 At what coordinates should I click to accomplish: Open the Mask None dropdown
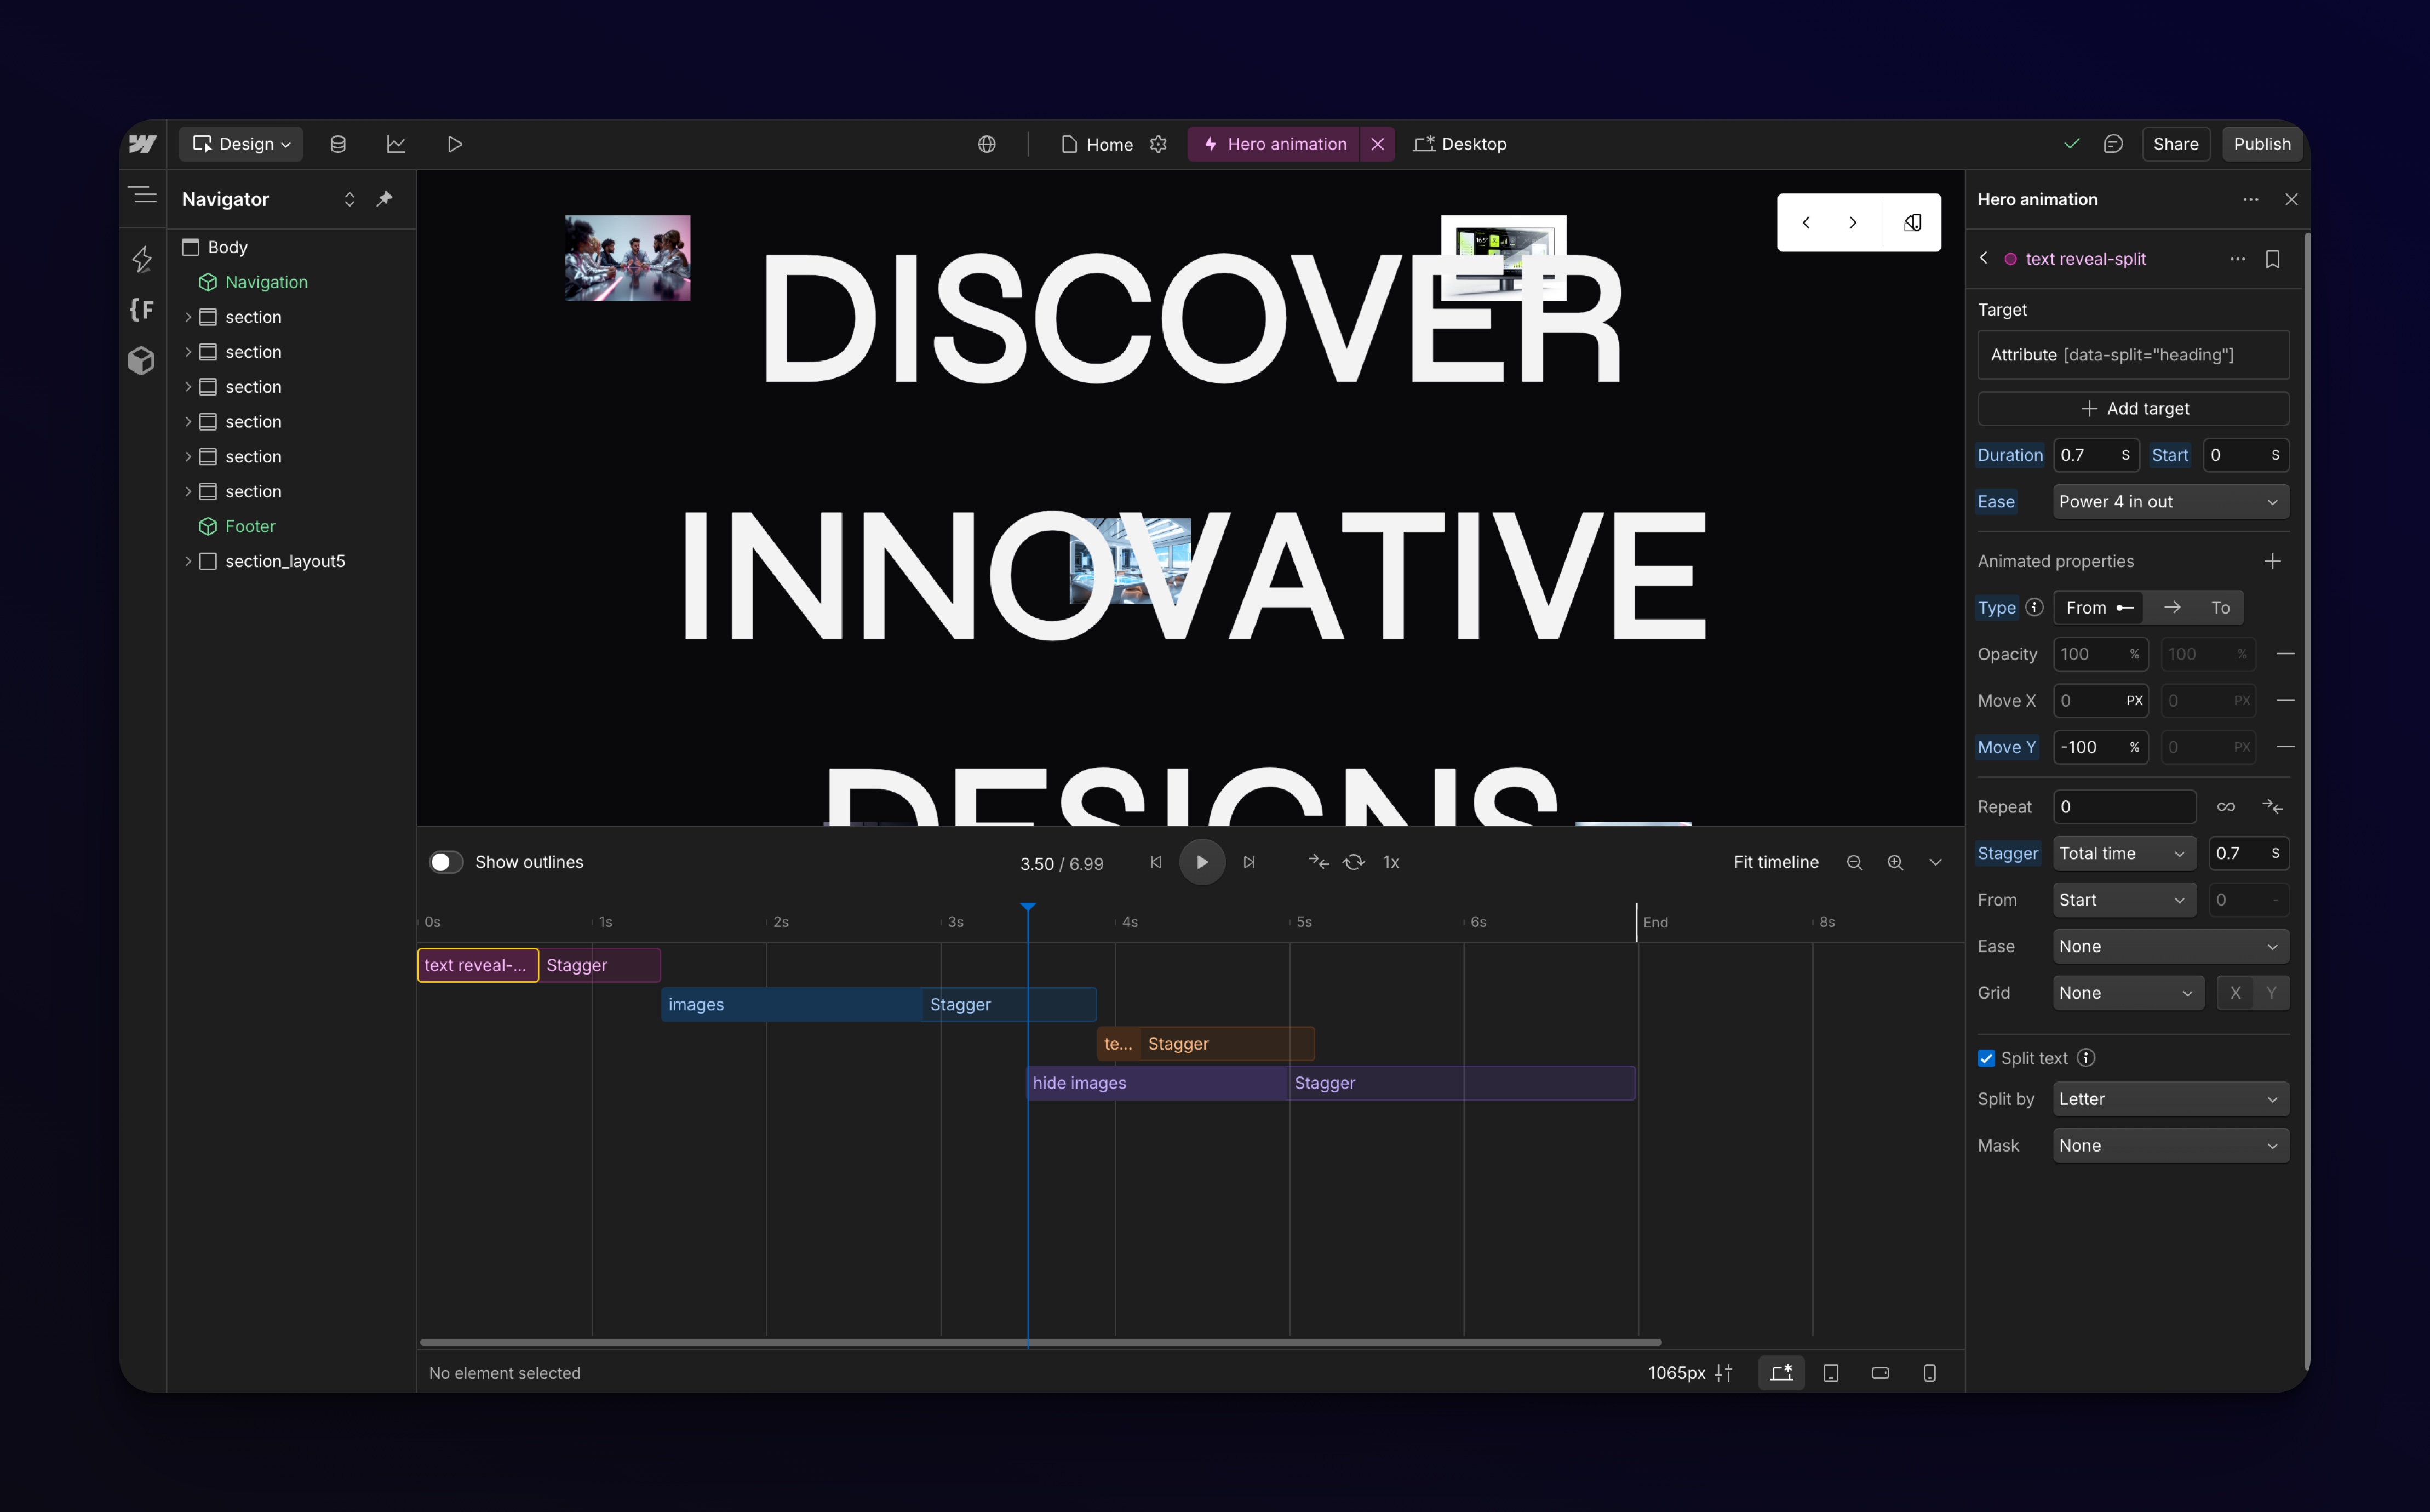pos(2170,1146)
